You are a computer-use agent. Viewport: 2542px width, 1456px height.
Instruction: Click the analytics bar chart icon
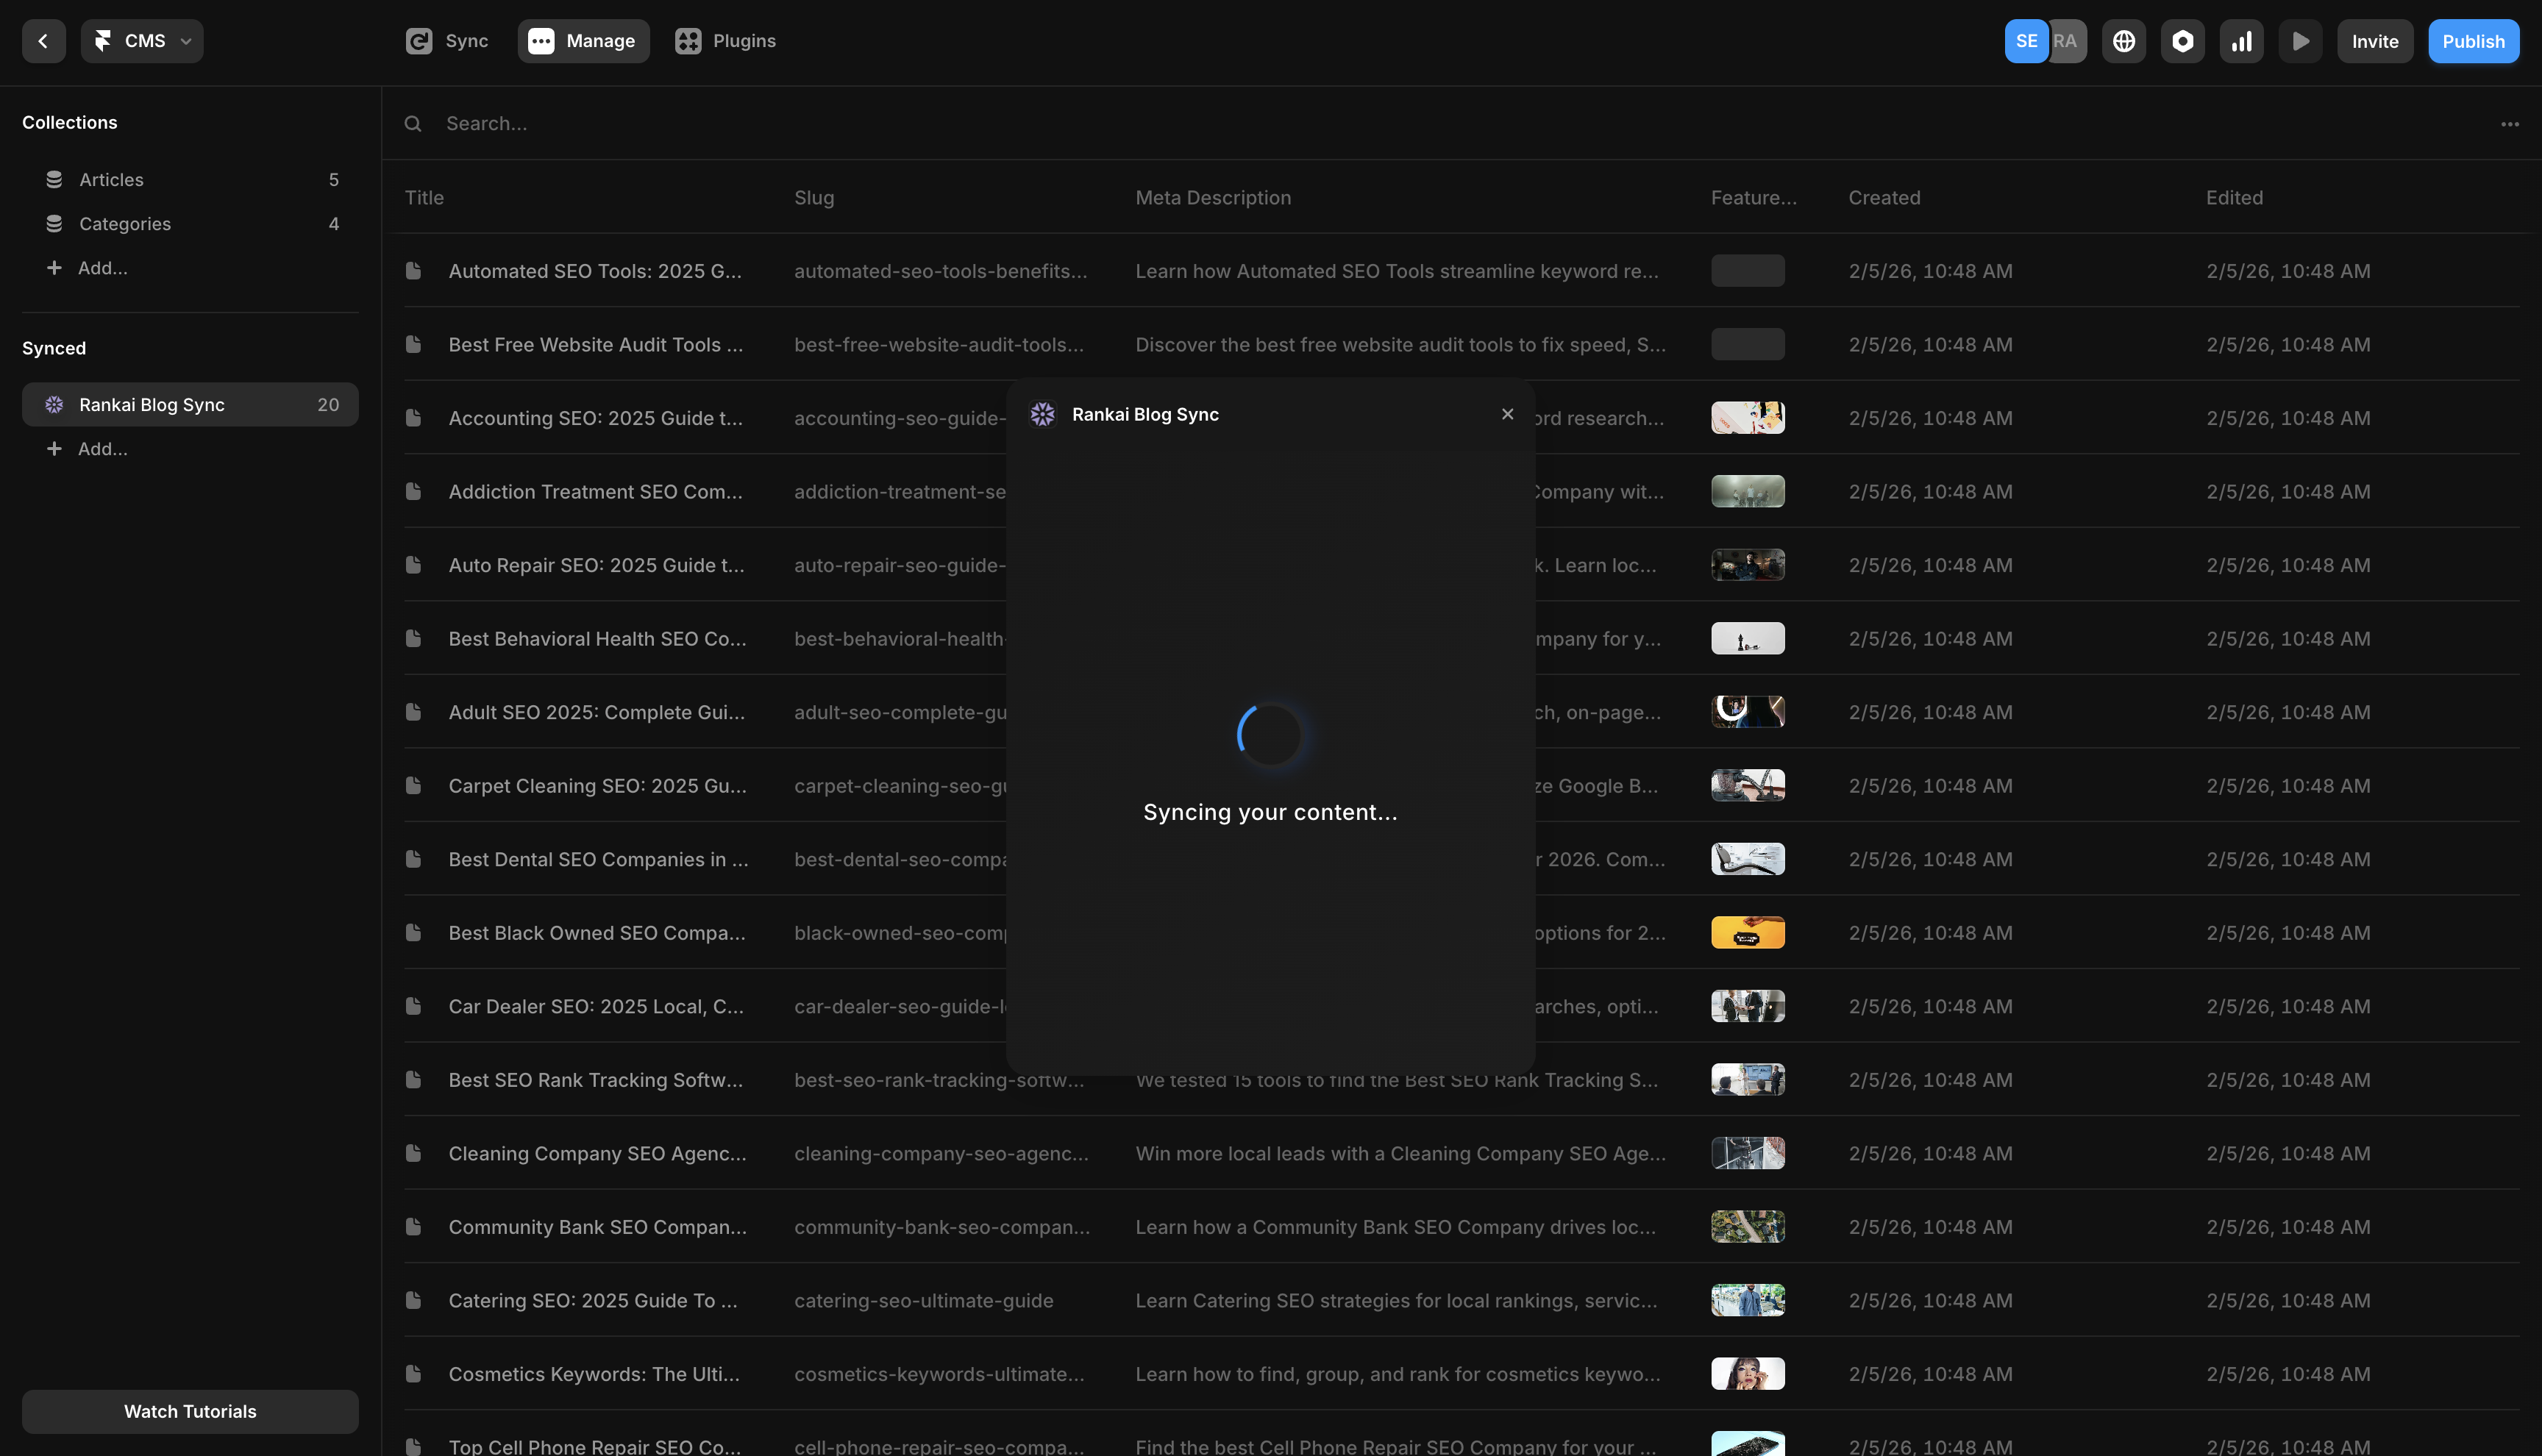pos(2242,41)
